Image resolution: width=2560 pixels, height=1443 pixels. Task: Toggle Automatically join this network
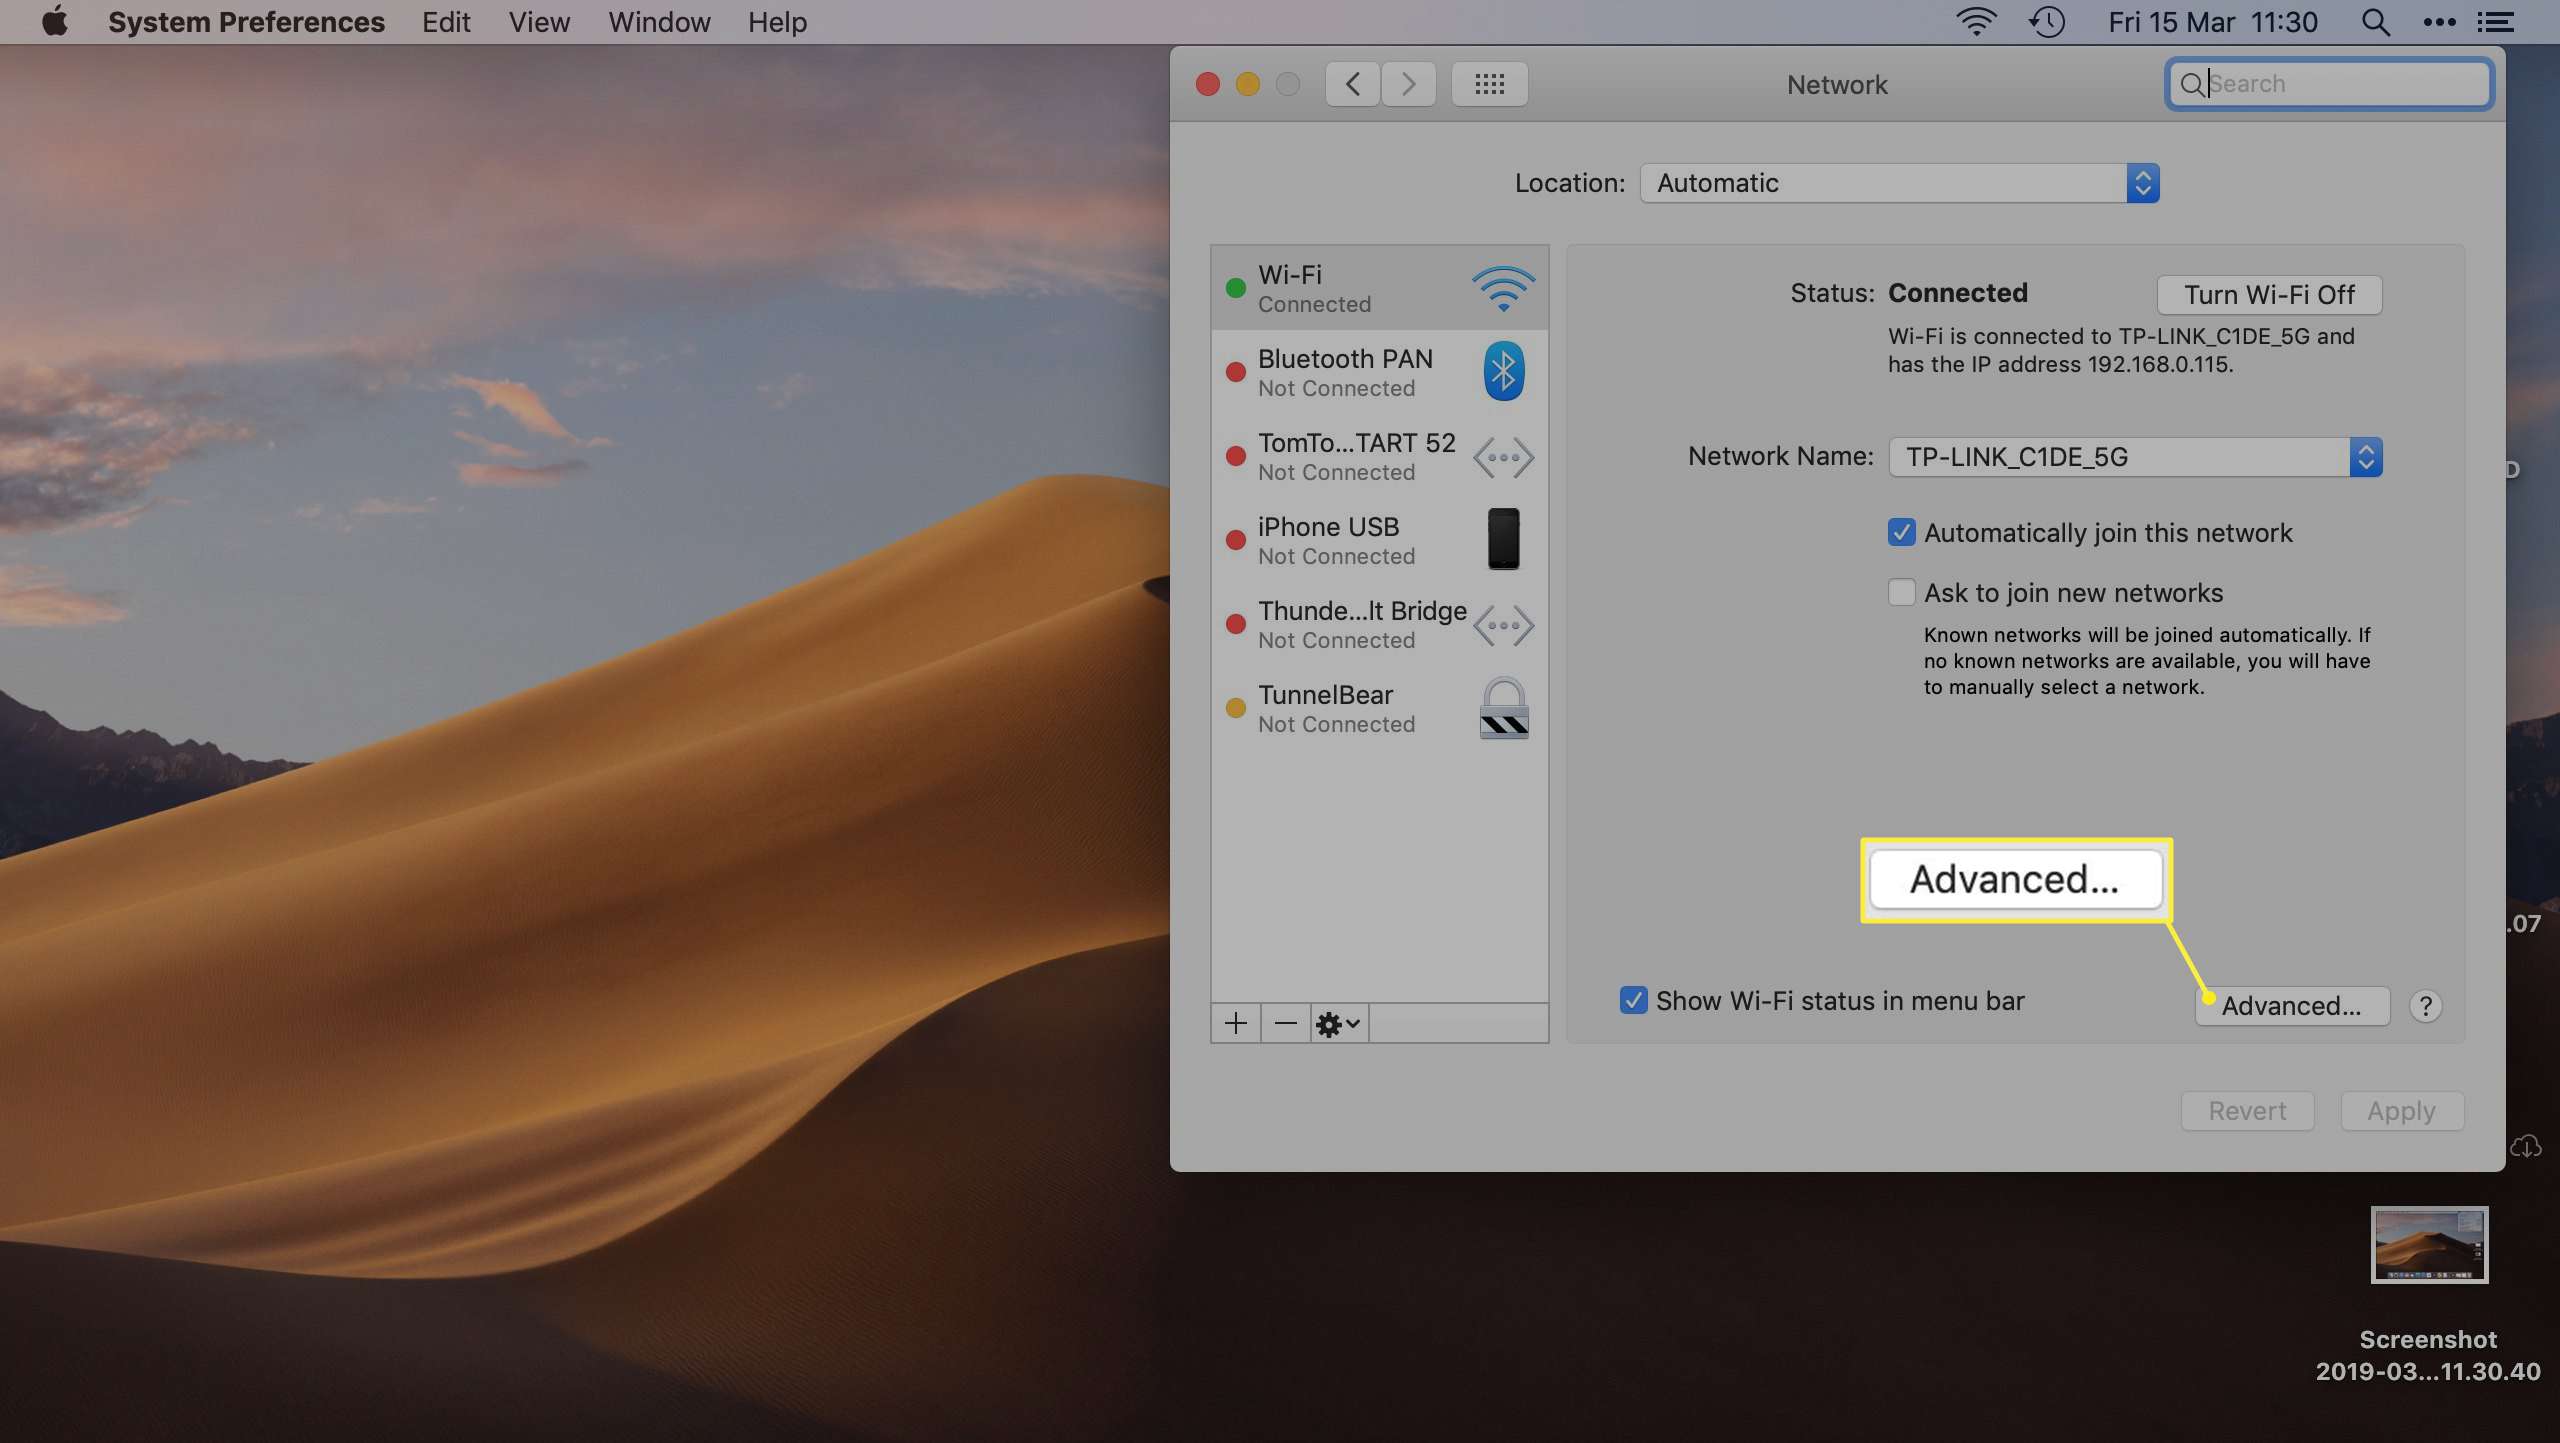click(x=1901, y=532)
